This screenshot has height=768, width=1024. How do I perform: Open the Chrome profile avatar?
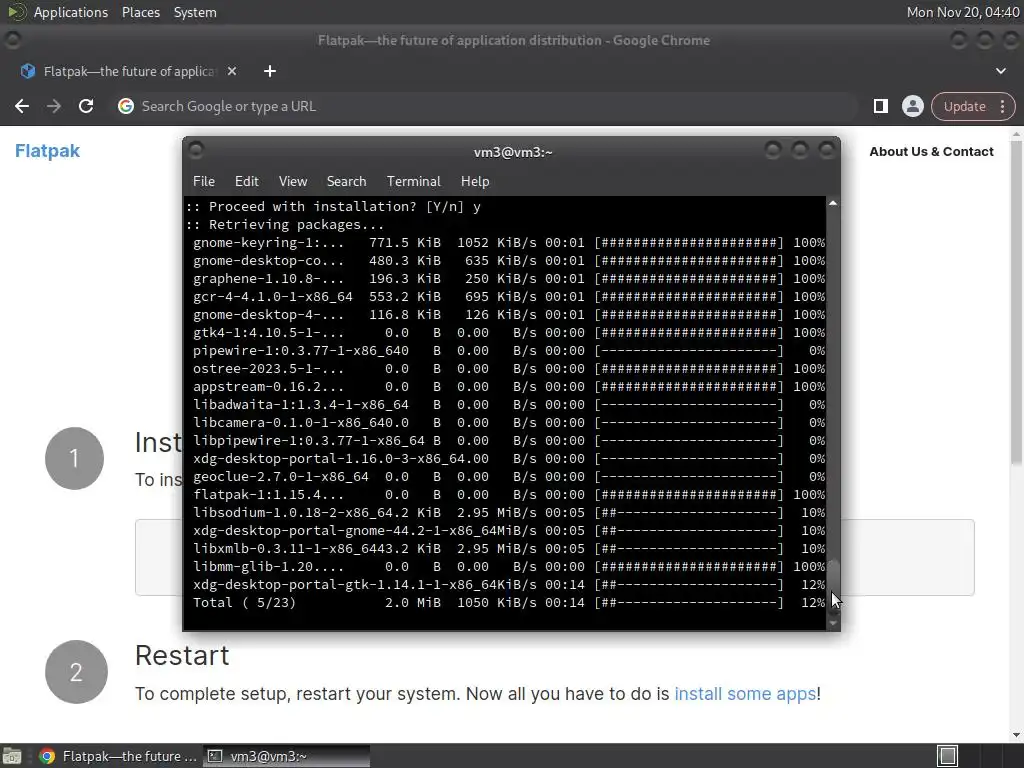click(912, 106)
